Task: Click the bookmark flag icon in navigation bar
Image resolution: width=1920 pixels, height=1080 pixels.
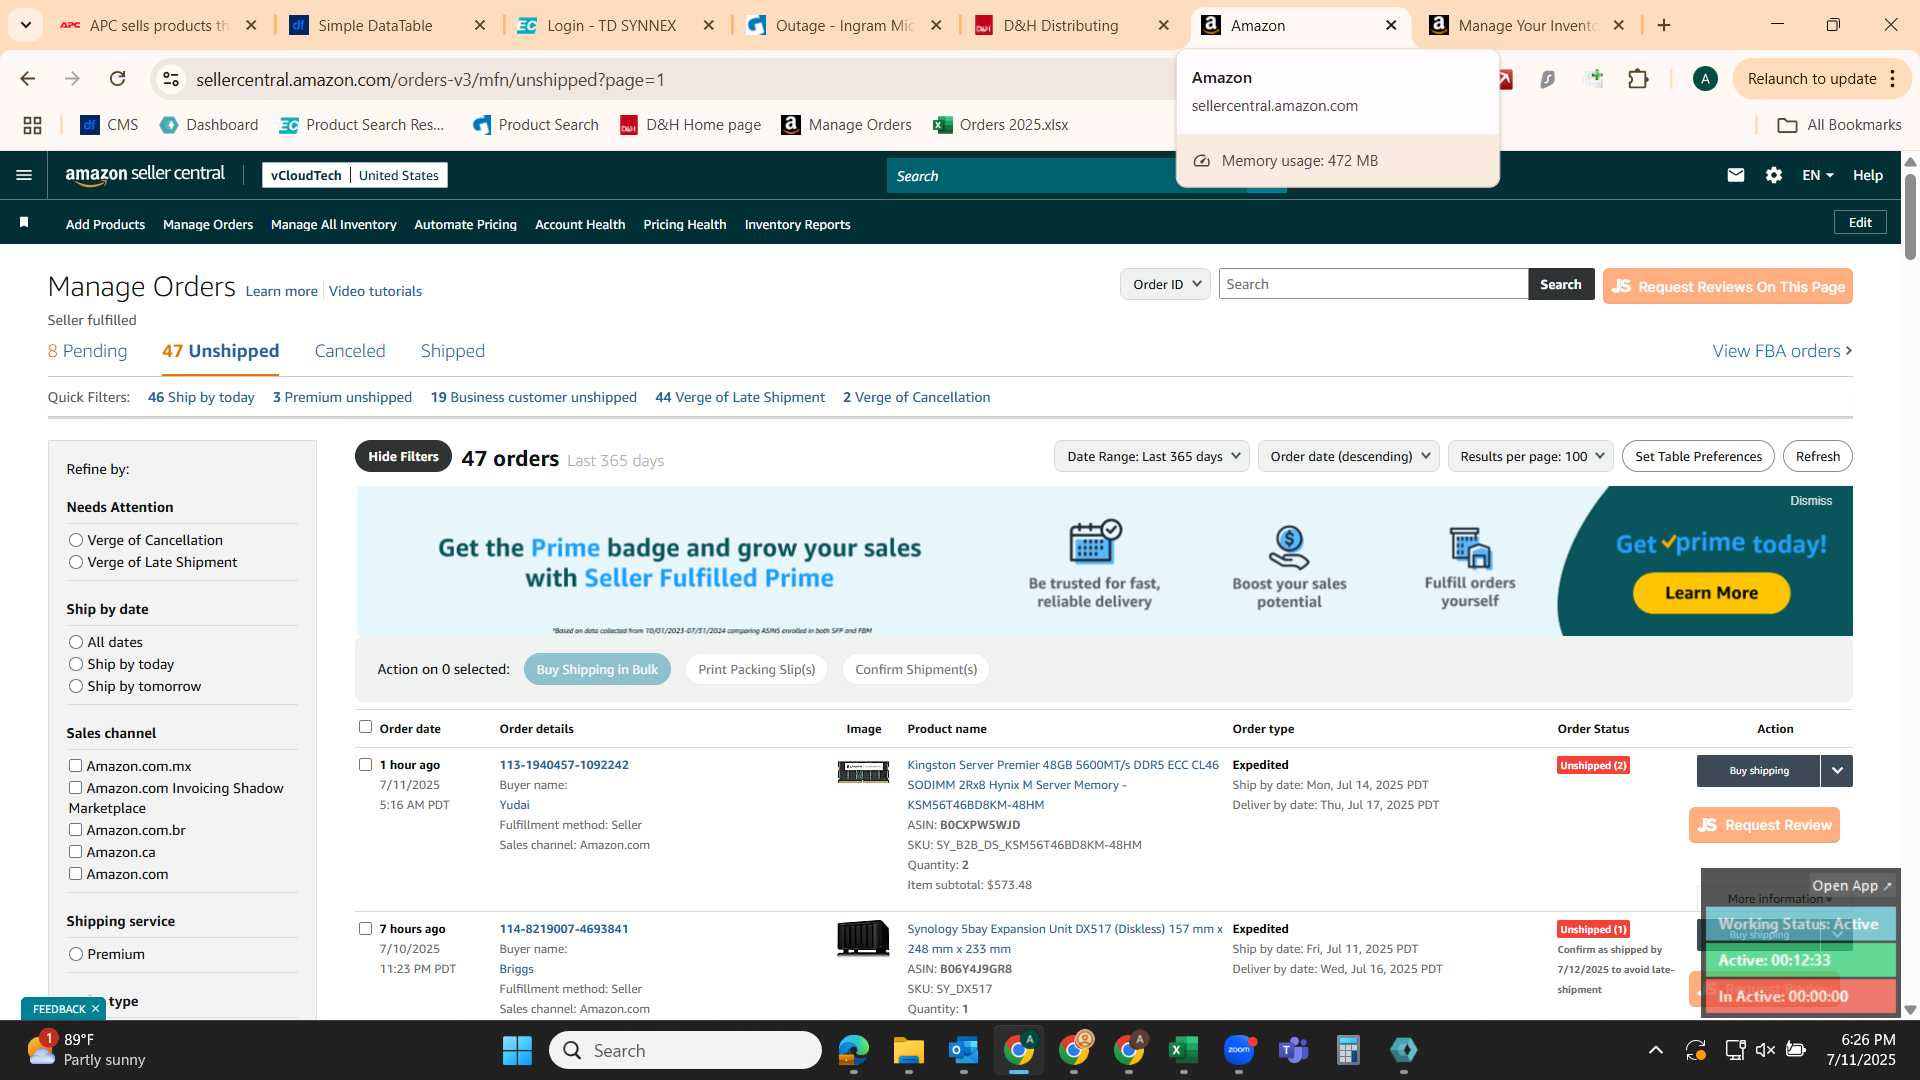Action: pyautogui.click(x=24, y=223)
